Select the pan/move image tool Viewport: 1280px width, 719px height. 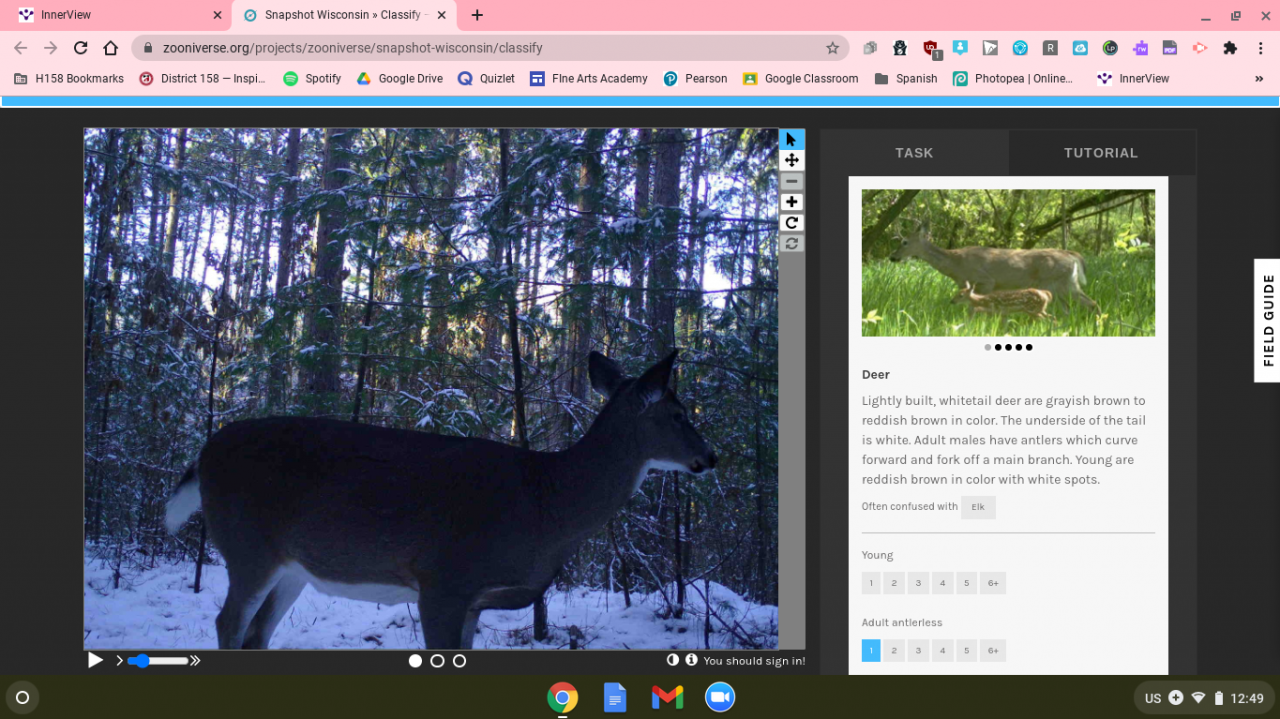click(x=791, y=160)
